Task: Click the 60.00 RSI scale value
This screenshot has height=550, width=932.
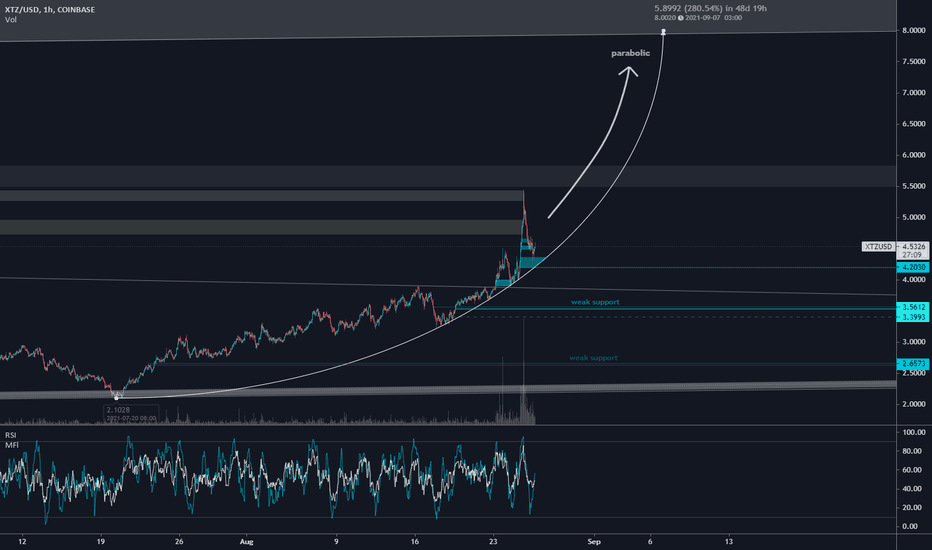Action: tap(914, 470)
